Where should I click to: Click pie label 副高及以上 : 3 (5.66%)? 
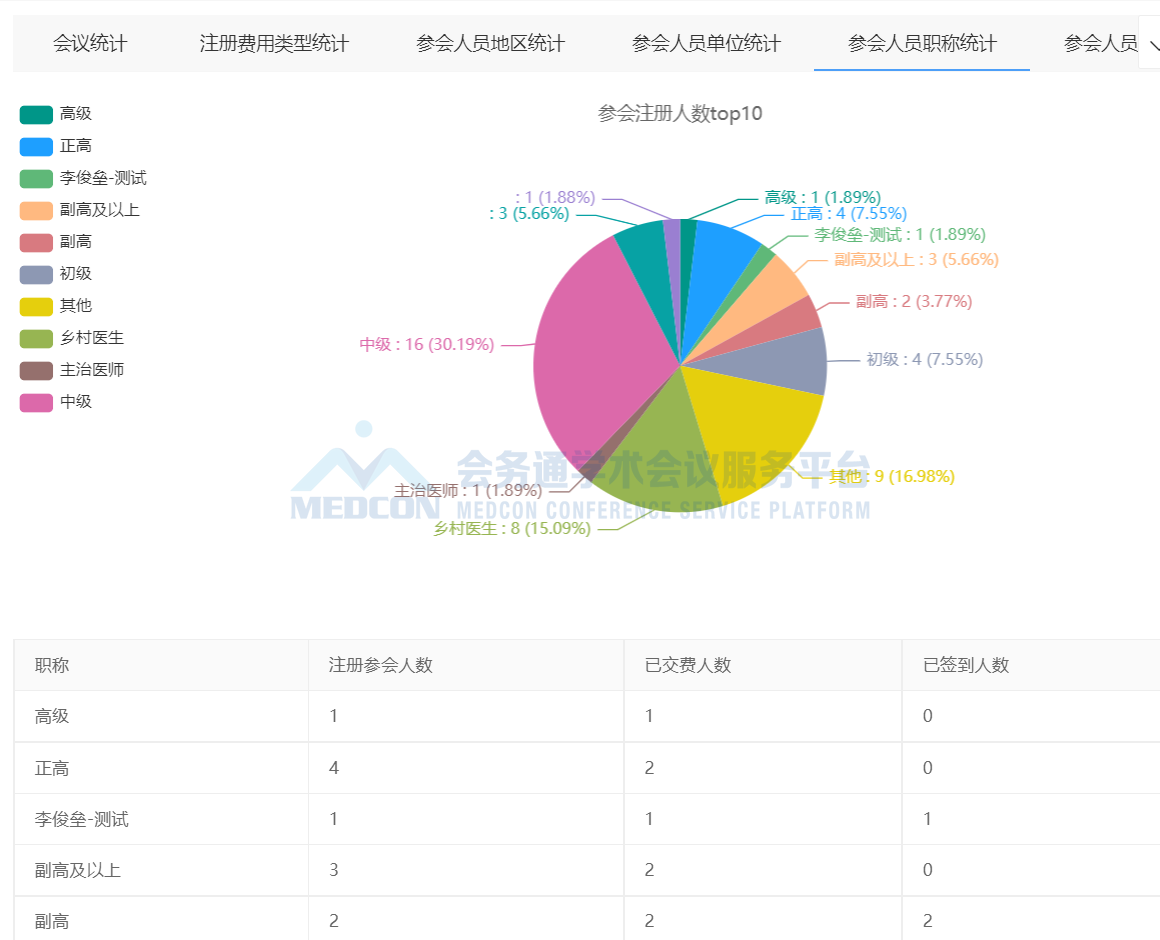(917, 260)
